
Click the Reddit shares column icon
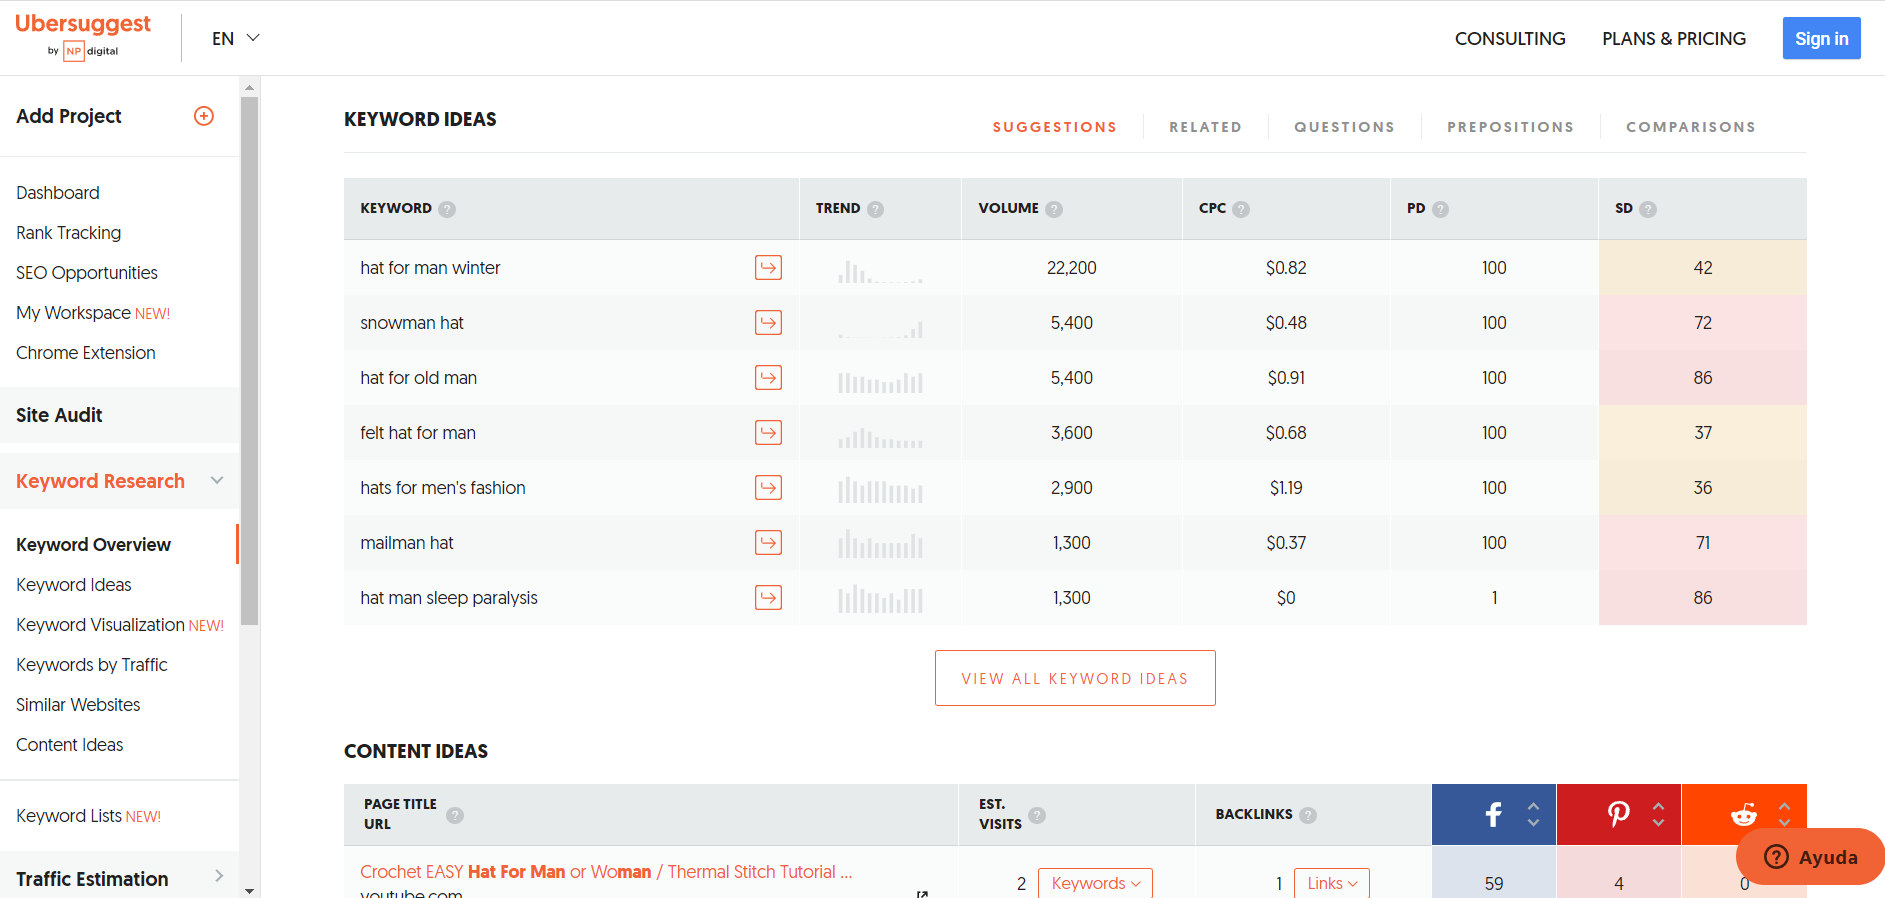tap(1744, 815)
